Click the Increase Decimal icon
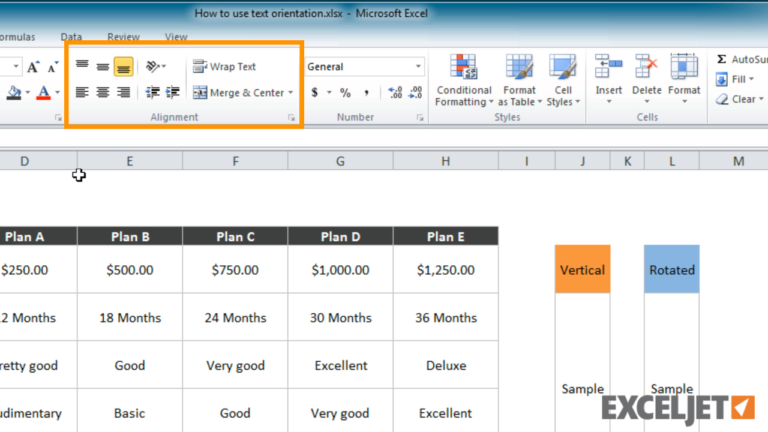This screenshot has width=768, height=432. coord(395,92)
